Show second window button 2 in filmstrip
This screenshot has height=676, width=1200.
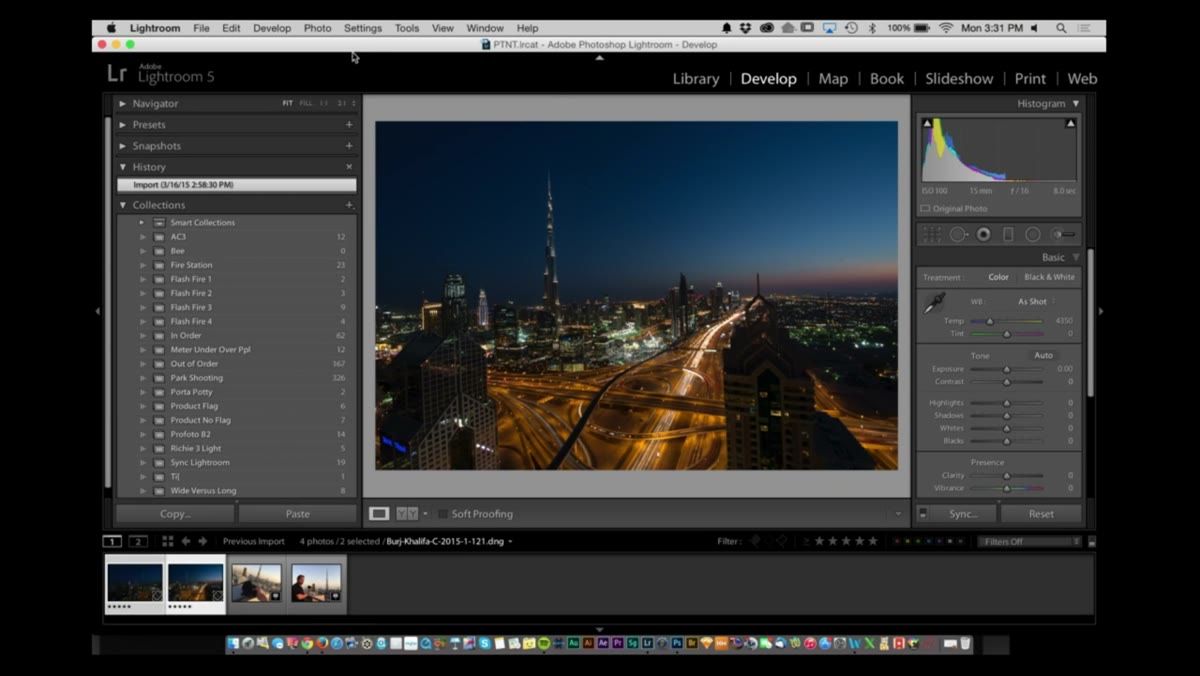138,541
